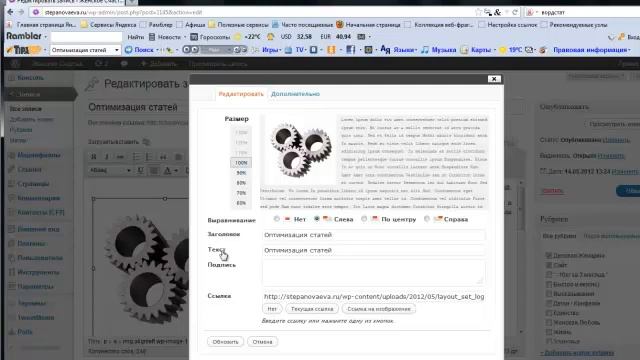This screenshot has height=360, width=640.
Task: Select alignment Справа radio button
Action: (x=427, y=219)
